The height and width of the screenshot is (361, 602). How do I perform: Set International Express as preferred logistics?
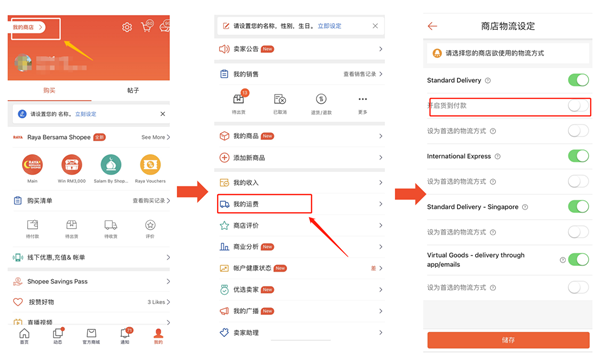578,181
